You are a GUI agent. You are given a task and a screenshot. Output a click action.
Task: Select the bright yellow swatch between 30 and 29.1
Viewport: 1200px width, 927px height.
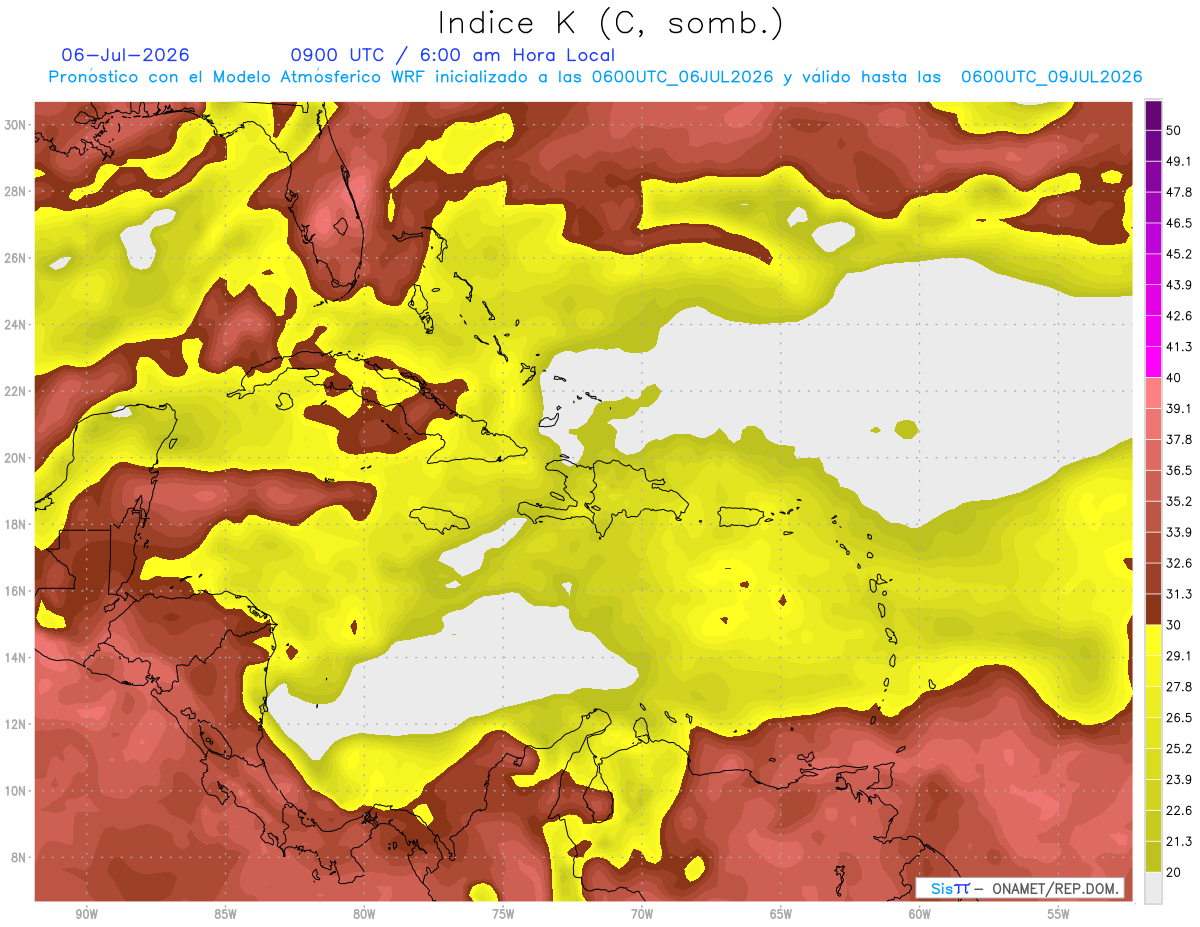pyautogui.click(x=1153, y=641)
